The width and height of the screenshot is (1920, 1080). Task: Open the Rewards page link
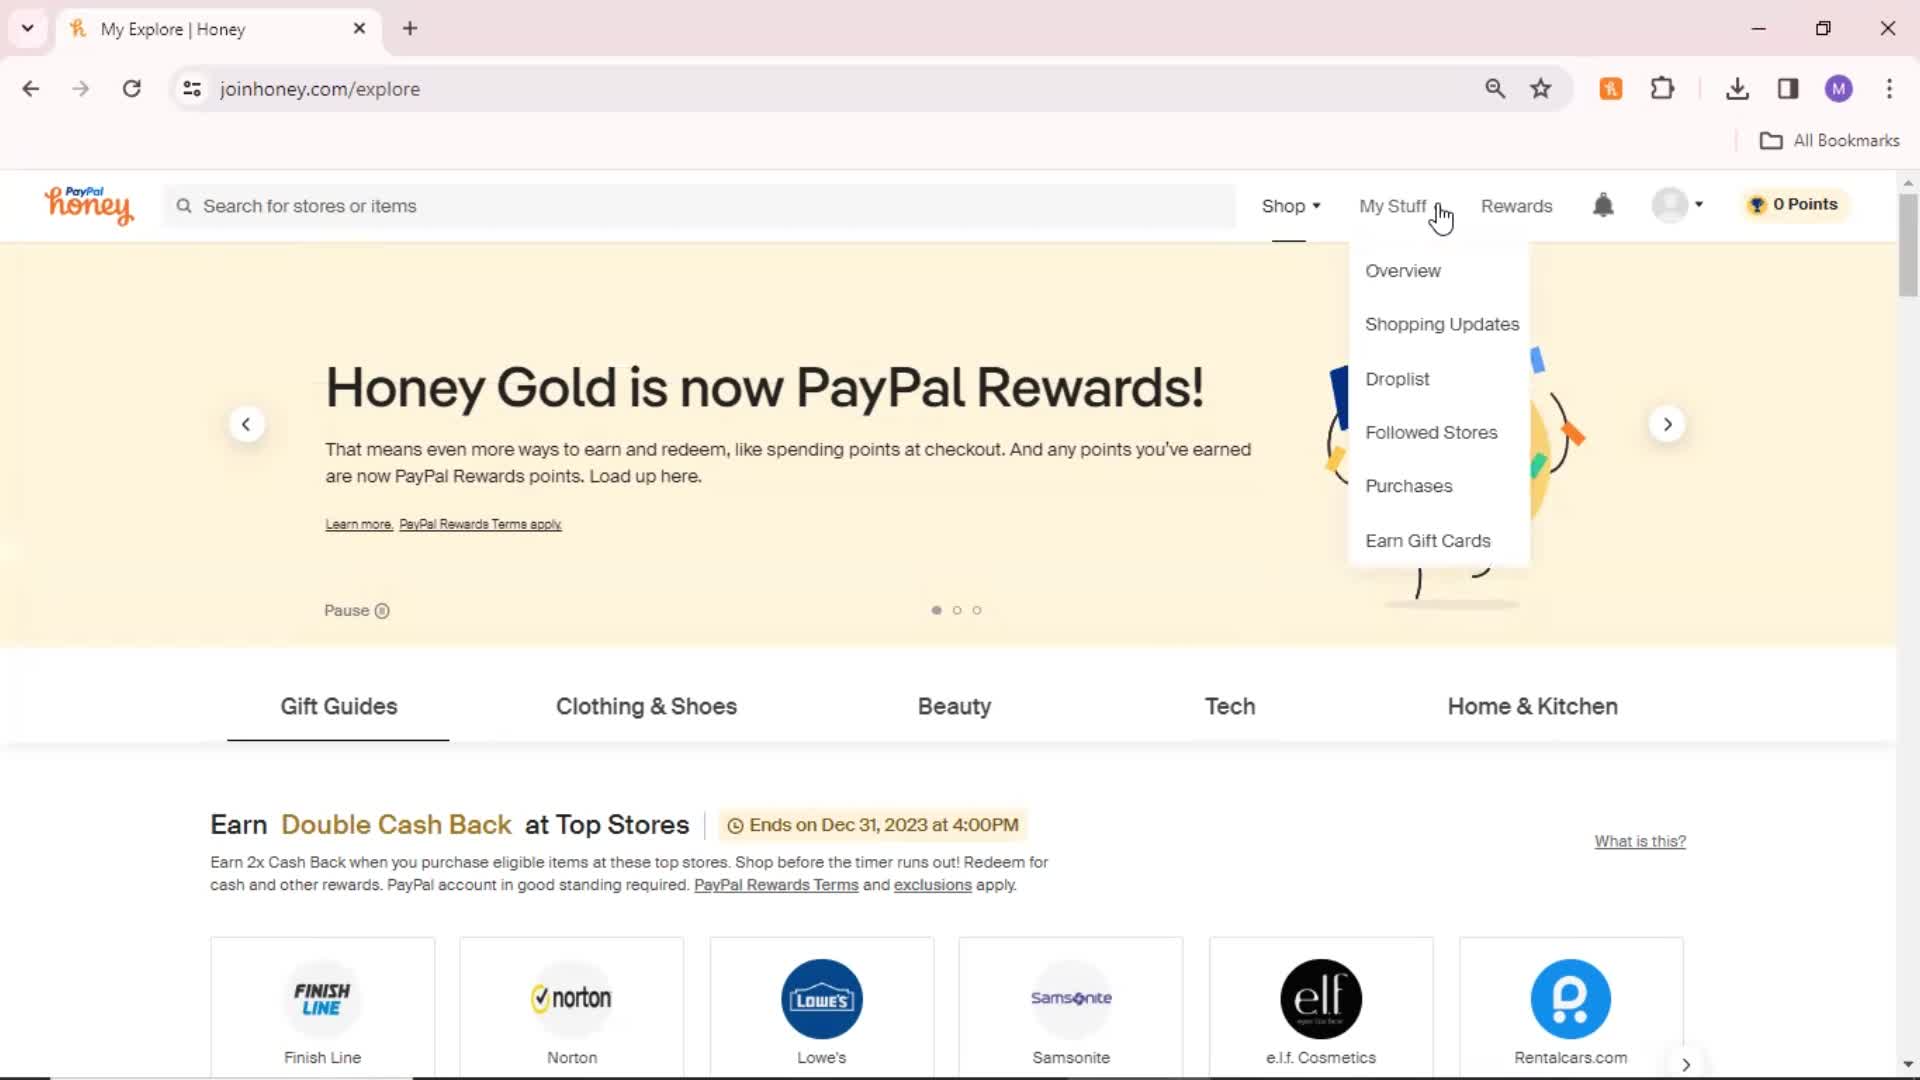[x=1516, y=206]
